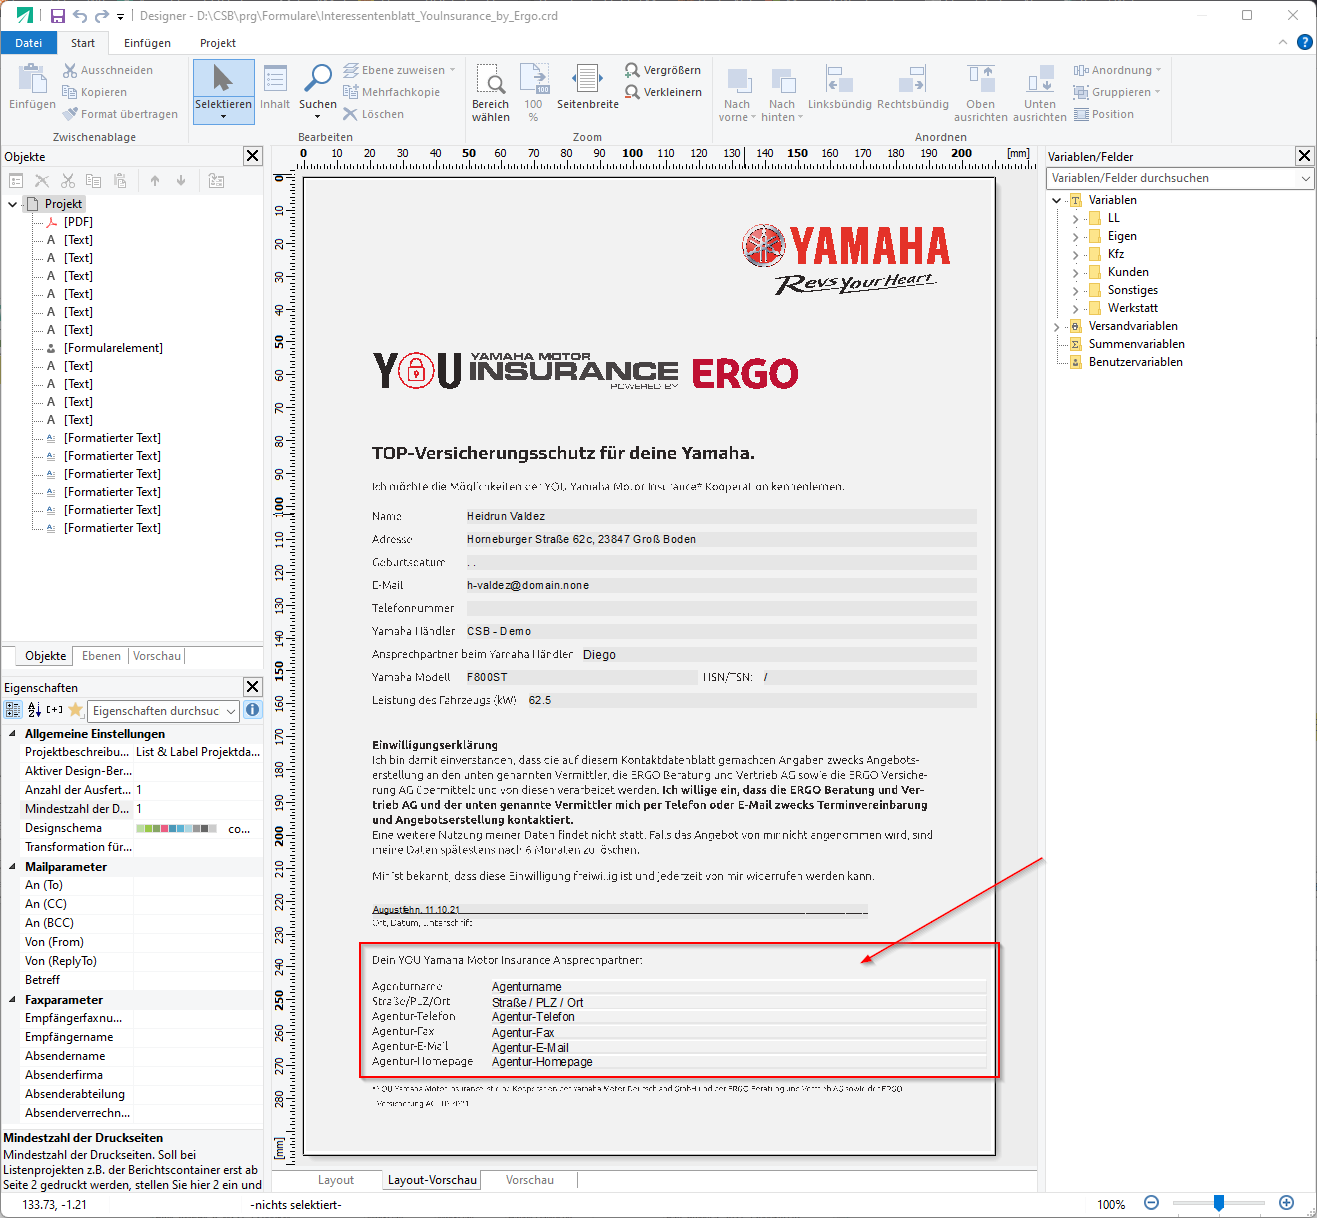The width and height of the screenshot is (1317, 1218).
Task: Open Nach vorne dropdown
Action: 738,94
